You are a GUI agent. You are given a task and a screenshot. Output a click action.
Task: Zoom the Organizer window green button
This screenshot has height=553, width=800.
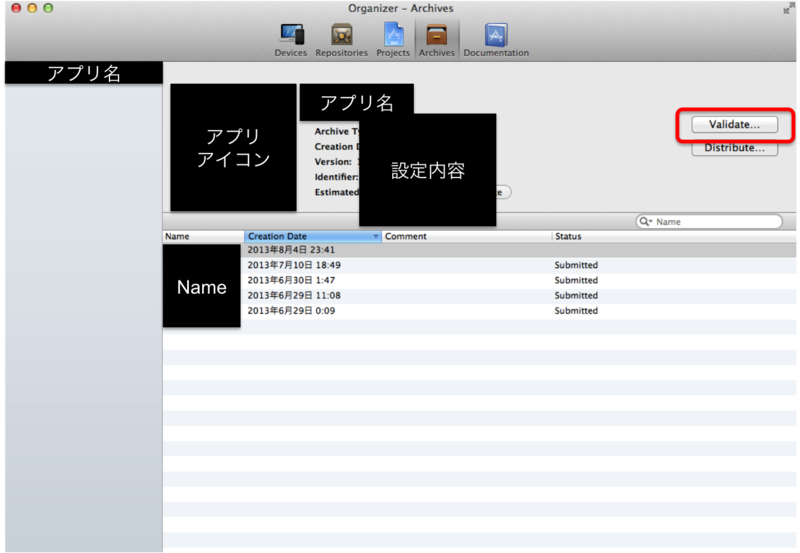(x=48, y=8)
